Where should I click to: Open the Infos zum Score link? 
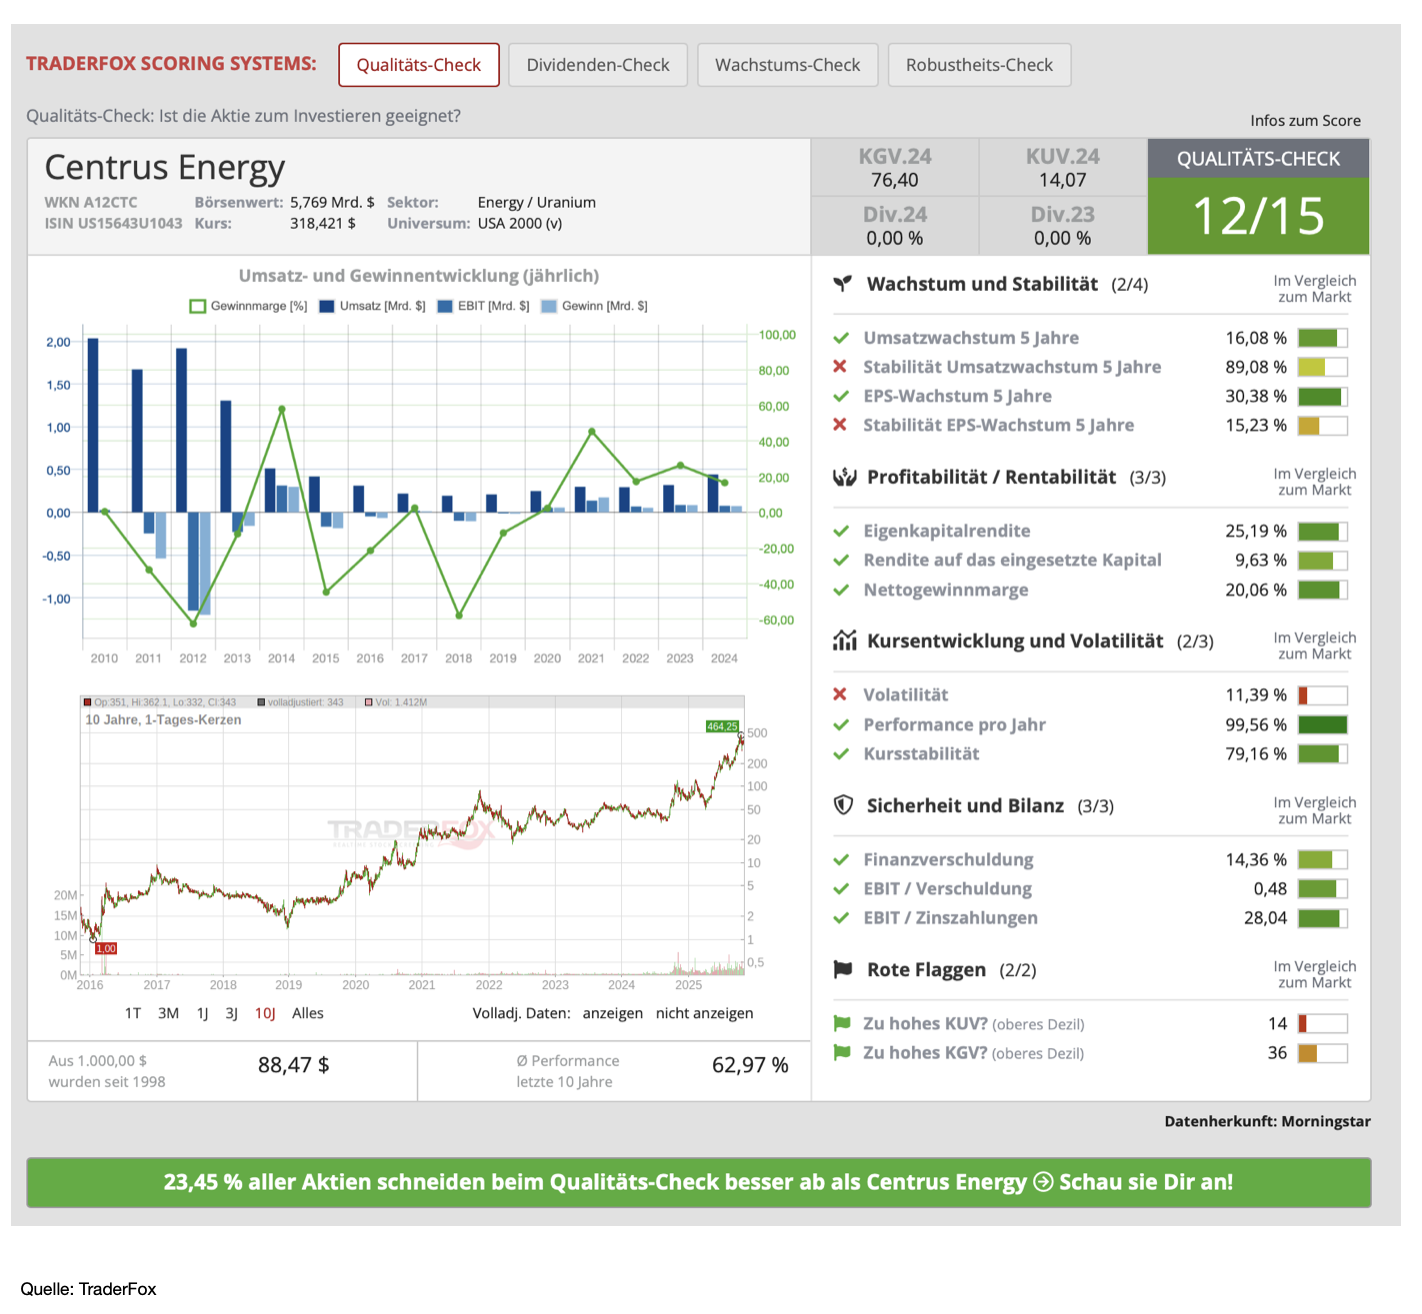point(1304,120)
